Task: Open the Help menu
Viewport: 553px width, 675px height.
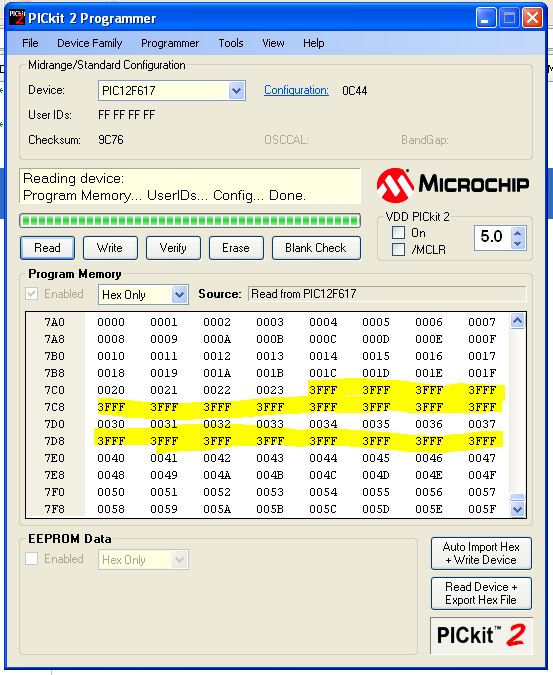Action: [313, 43]
